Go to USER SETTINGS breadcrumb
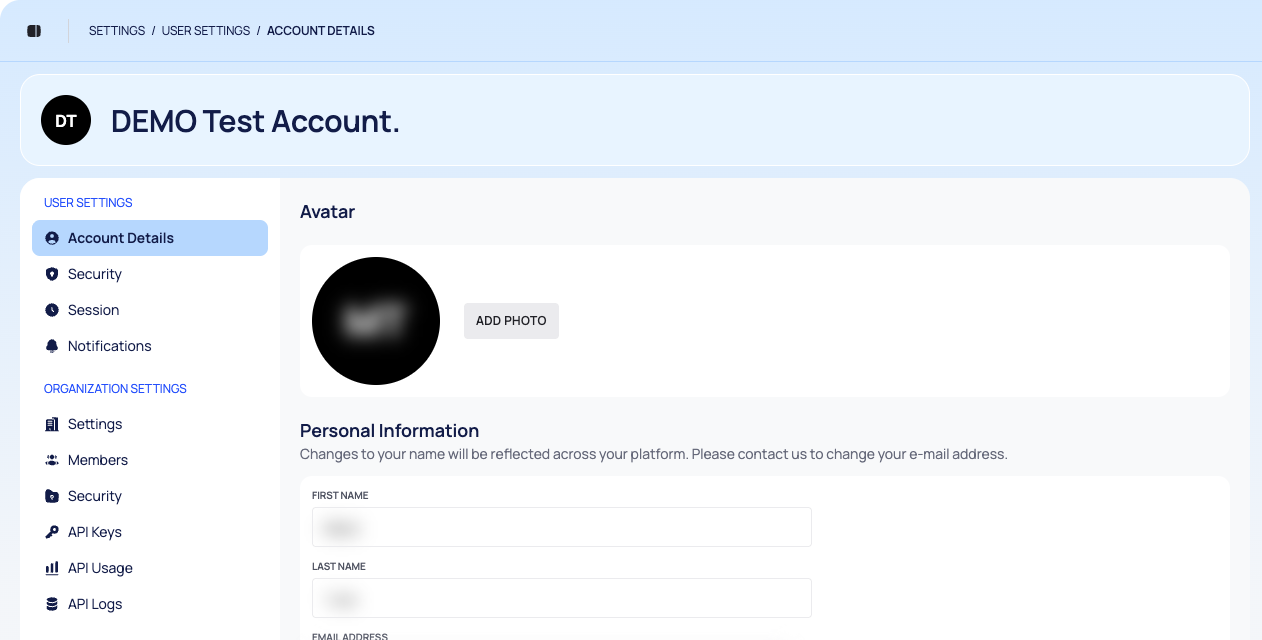The image size is (1262, 640). coord(206,31)
